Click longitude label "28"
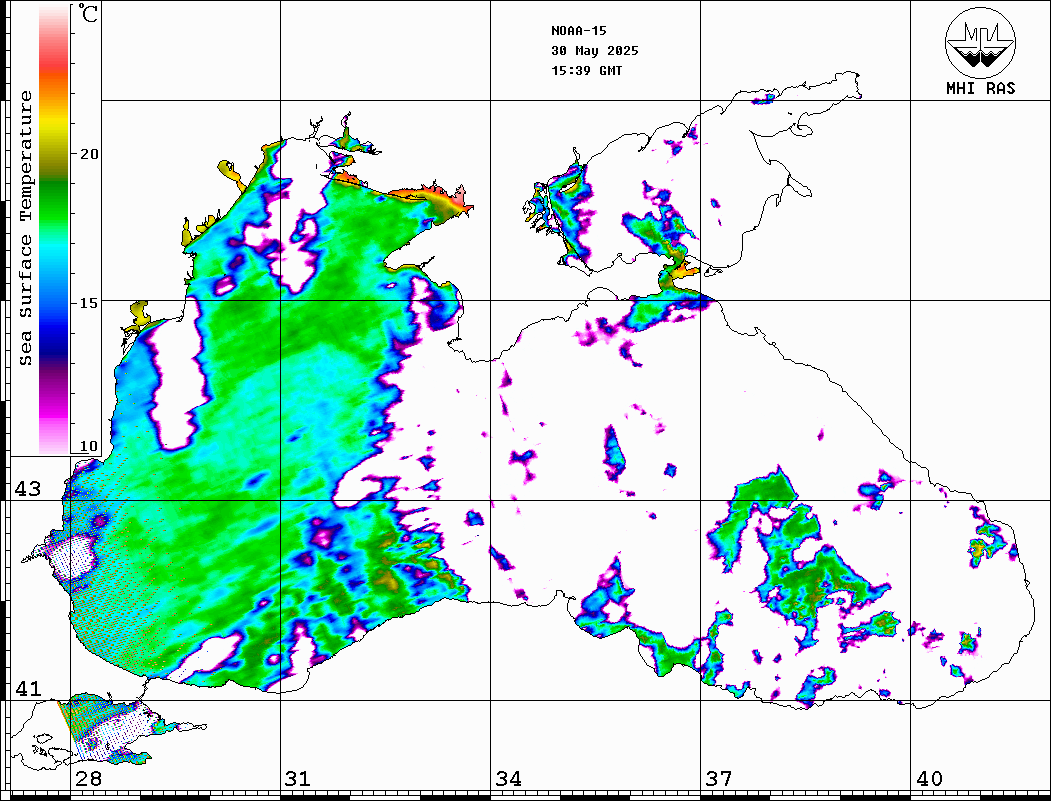This screenshot has height=801, width=1051. 88,778
